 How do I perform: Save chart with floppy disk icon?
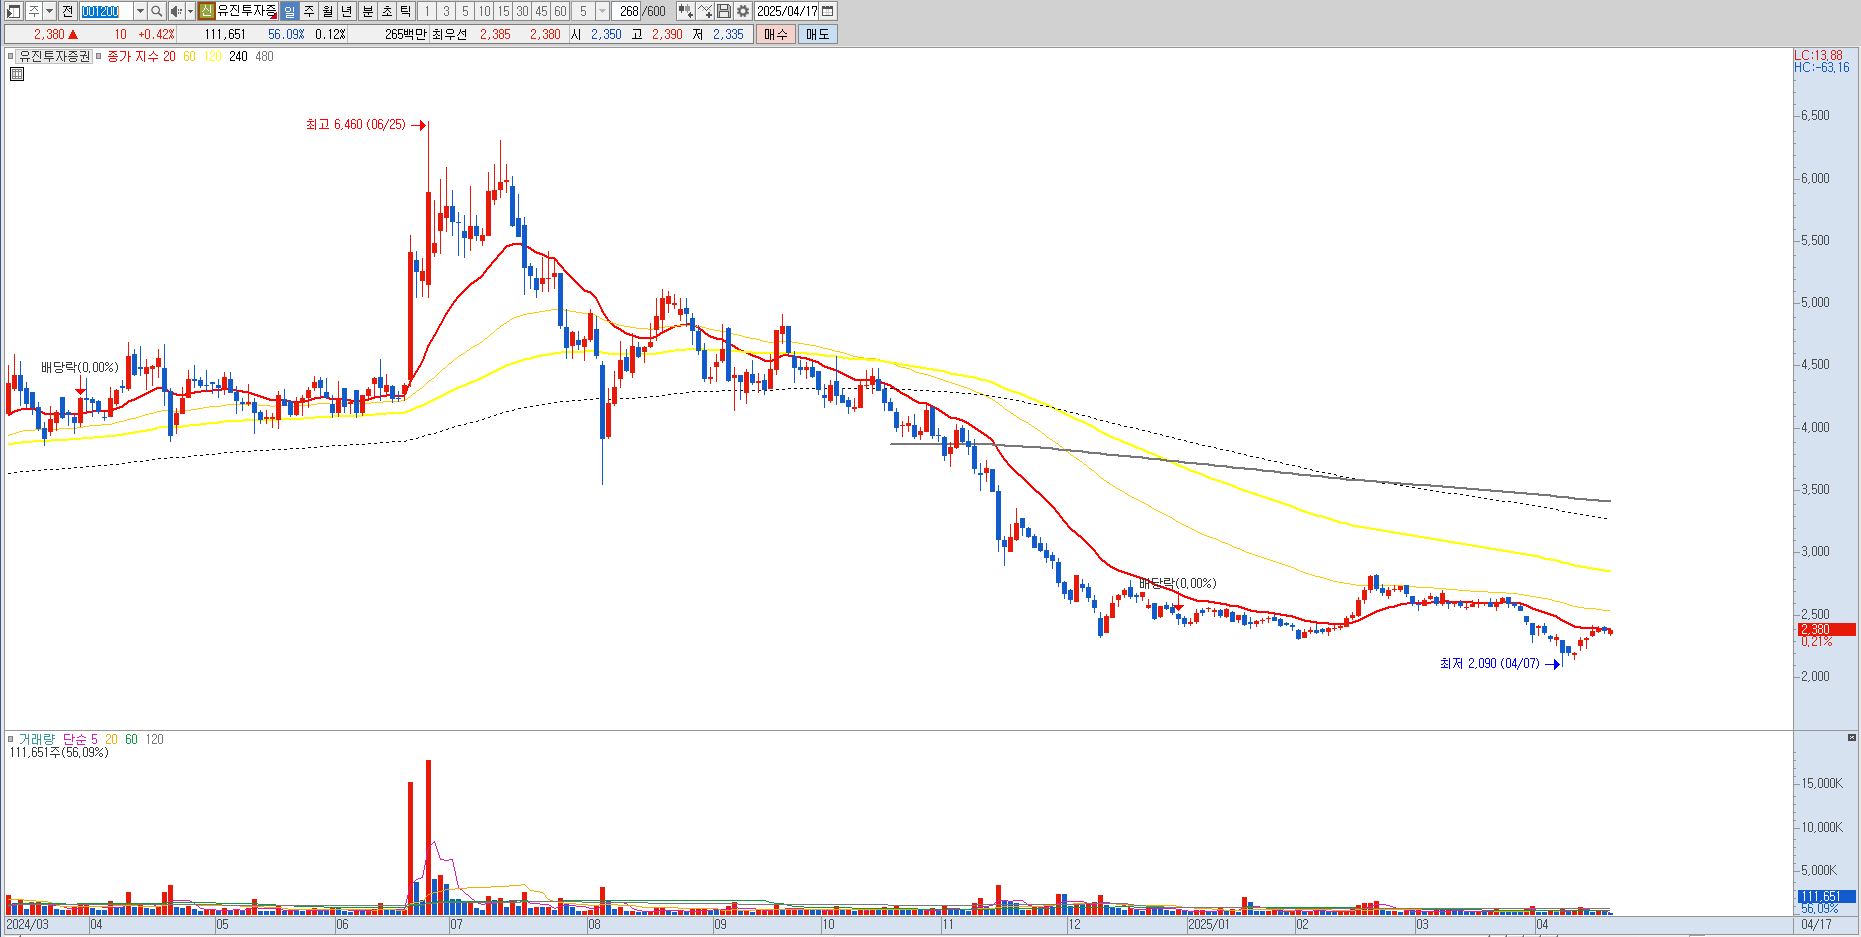(724, 11)
